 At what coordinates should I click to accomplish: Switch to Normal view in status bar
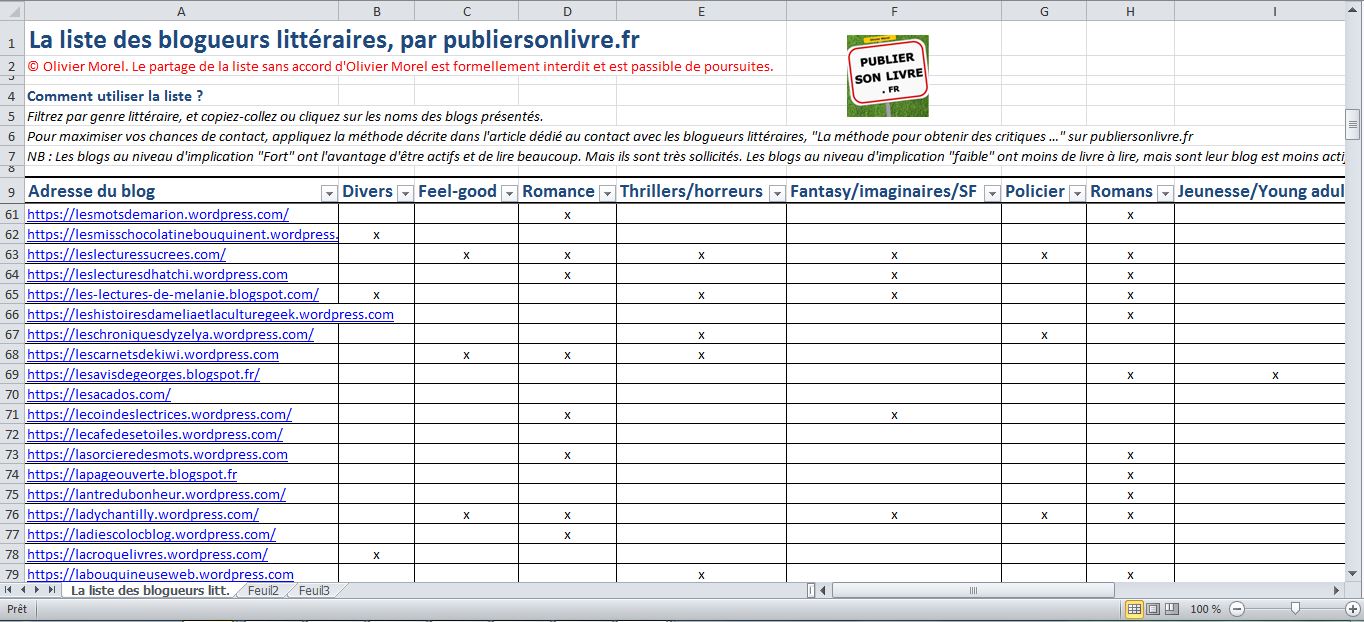pyautogui.click(x=1134, y=609)
